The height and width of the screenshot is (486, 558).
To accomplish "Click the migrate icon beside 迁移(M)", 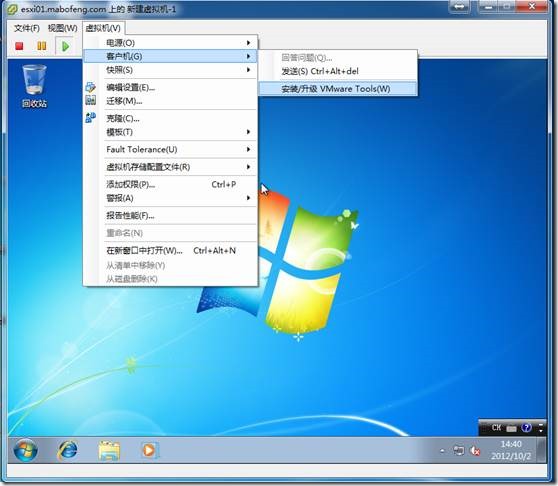I will pyautogui.click(x=90, y=100).
